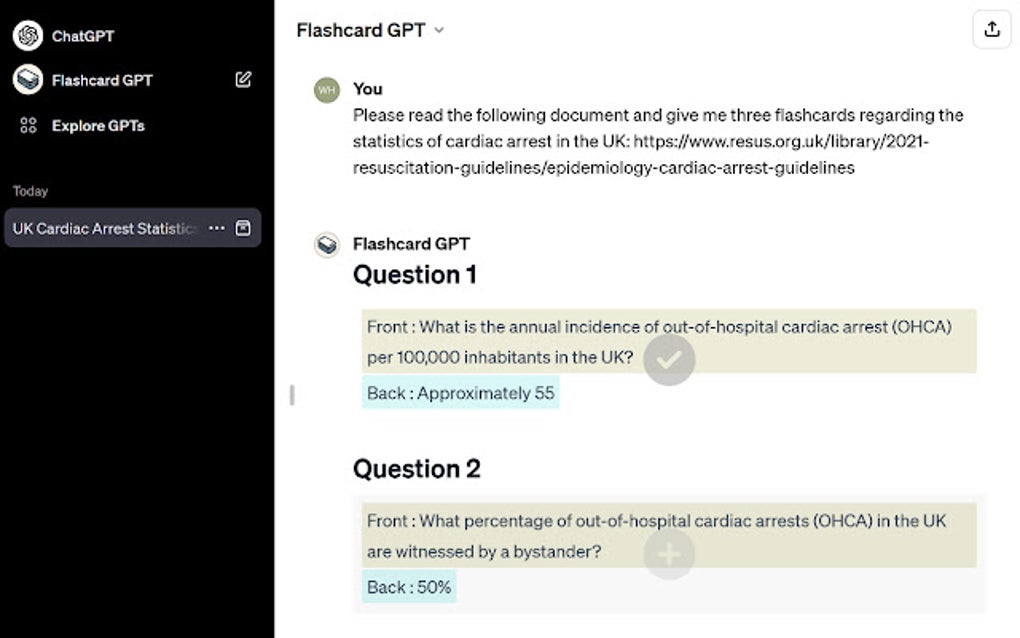Open the UK Cardiac Arrest Statistics conversation

(x=104, y=228)
